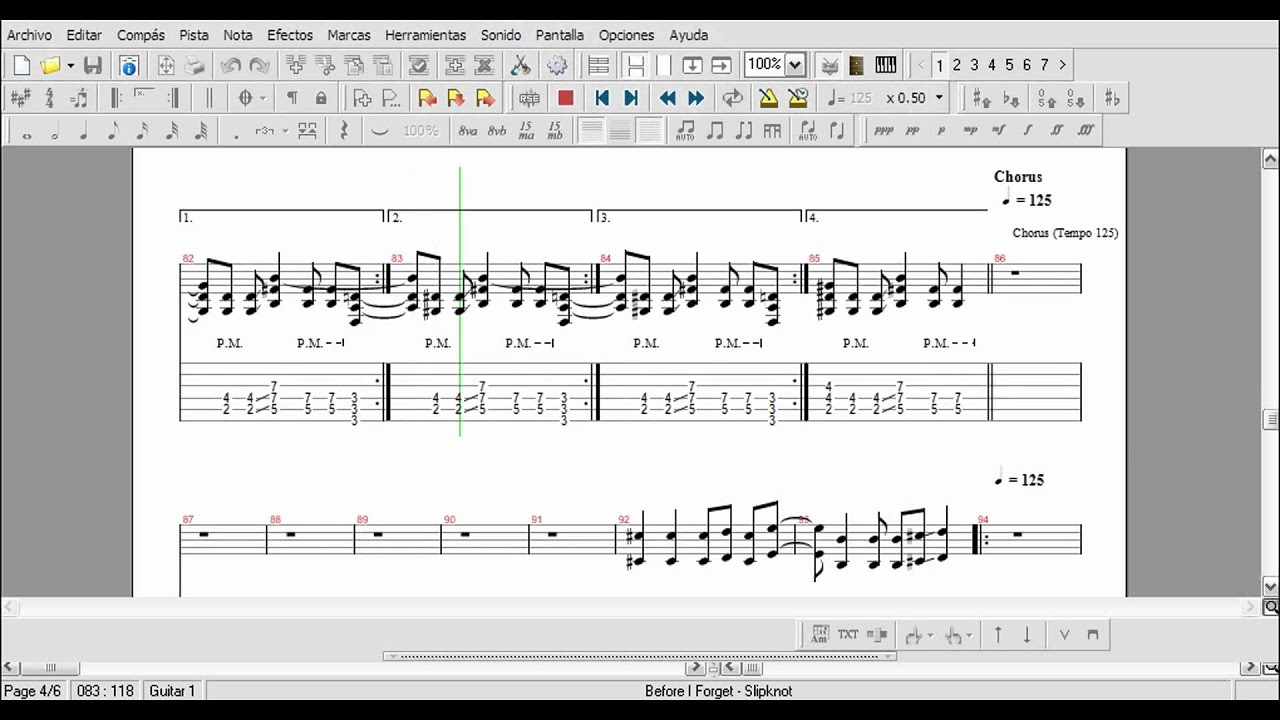Toggle the piano keyboard view icon

click(x=886, y=66)
